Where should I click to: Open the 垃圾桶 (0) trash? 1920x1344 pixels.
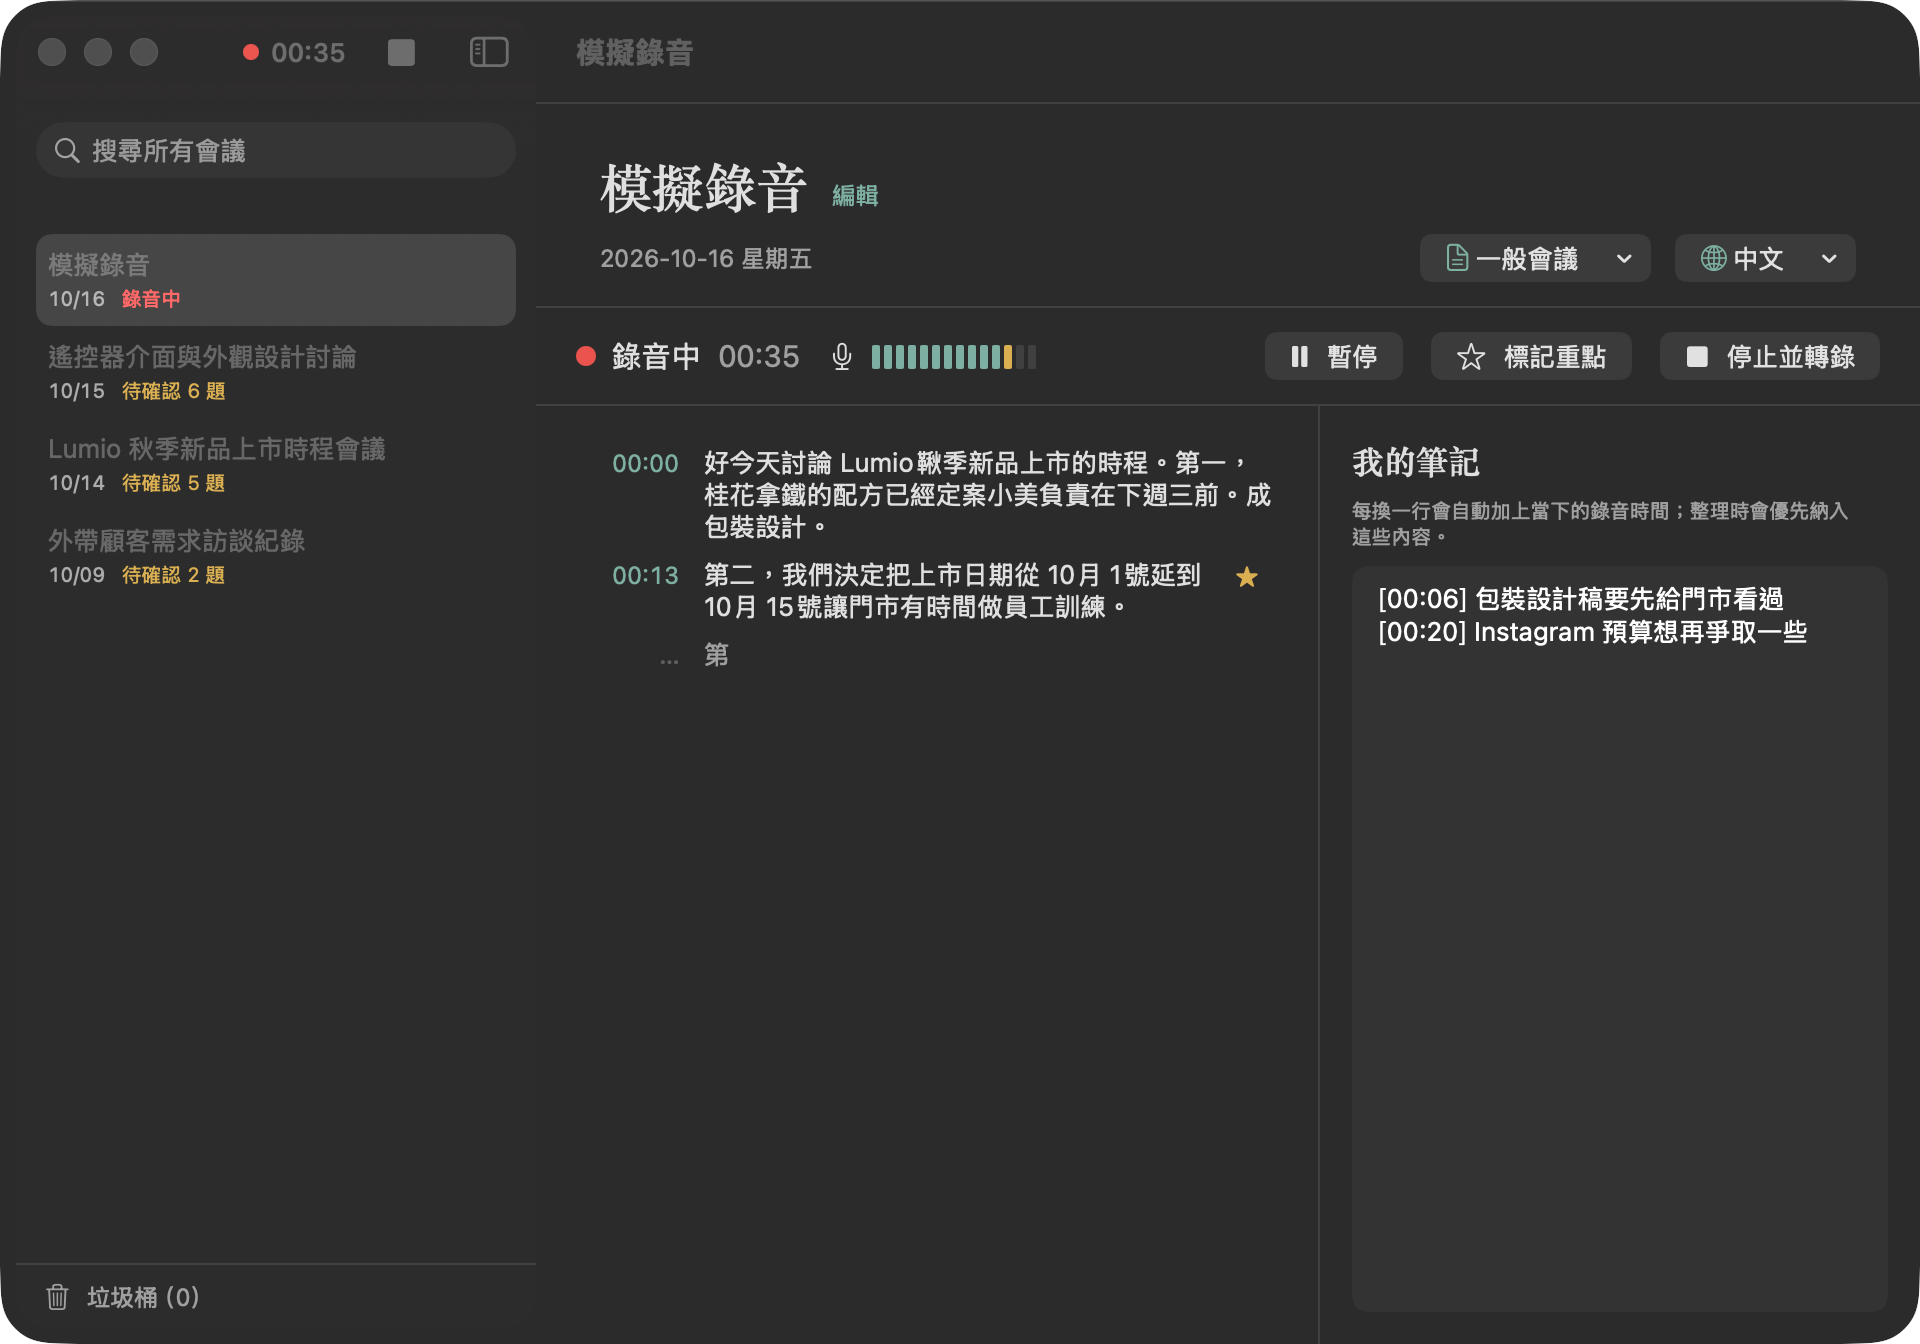[x=123, y=1297]
